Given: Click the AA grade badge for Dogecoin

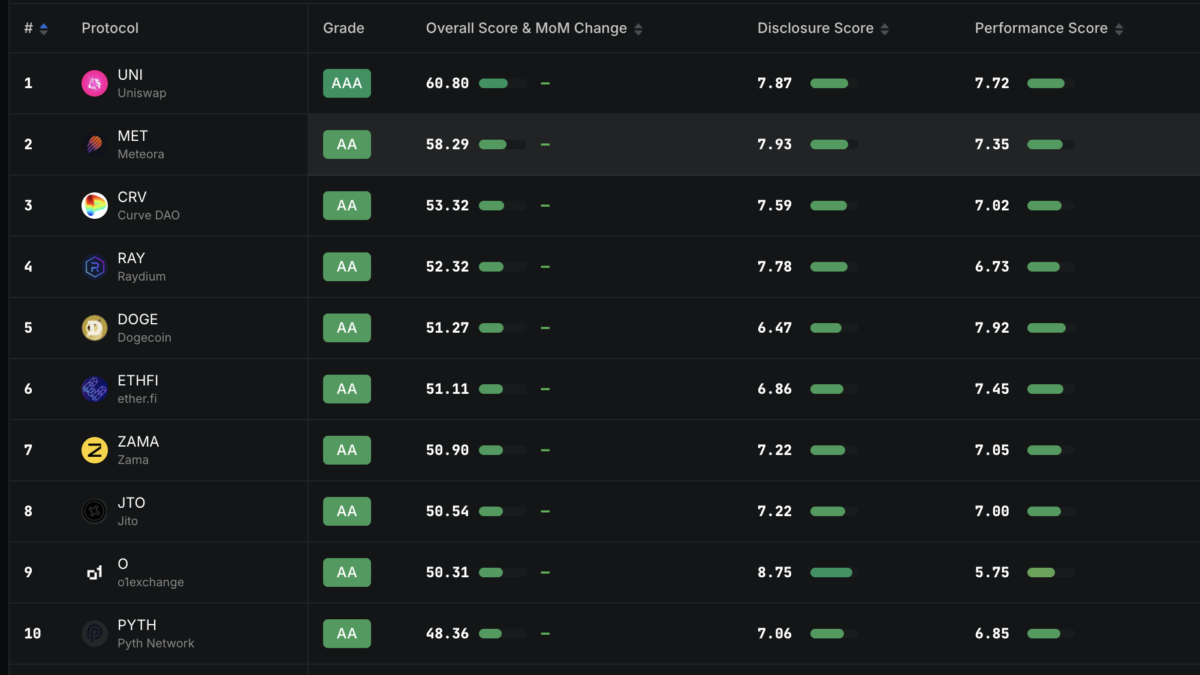Looking at the screenshot, I should pos(347,327).
